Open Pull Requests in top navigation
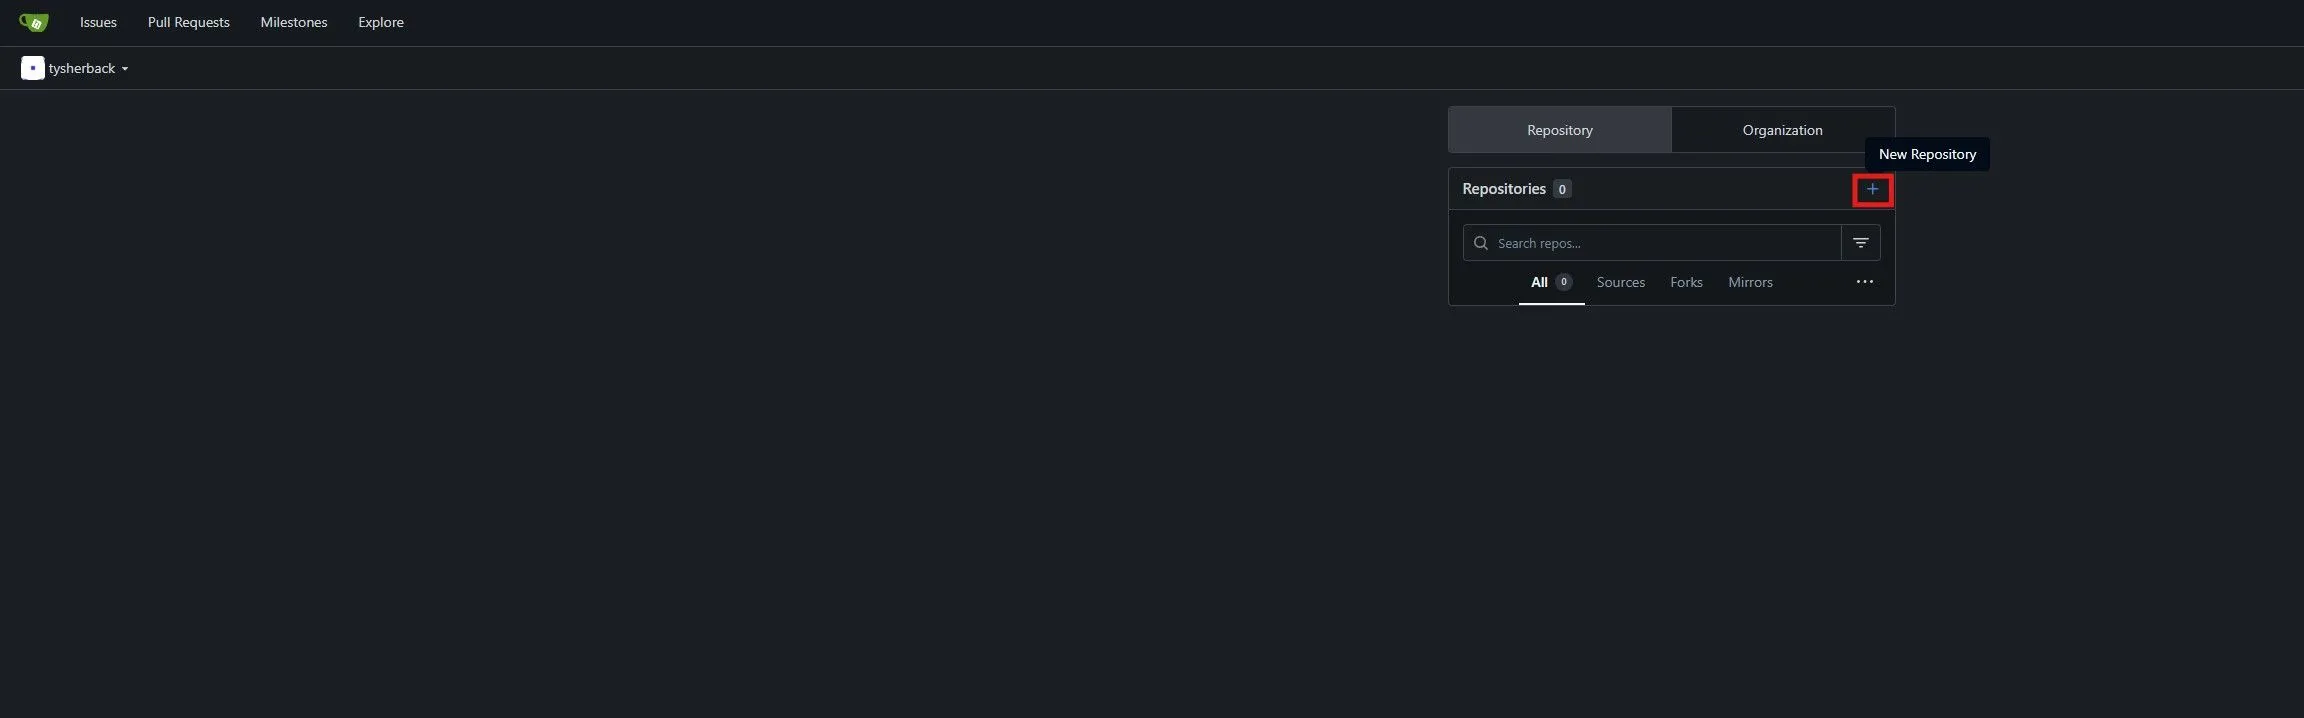The width and height of the screenshot is (2304, 718). click(189, 22)
